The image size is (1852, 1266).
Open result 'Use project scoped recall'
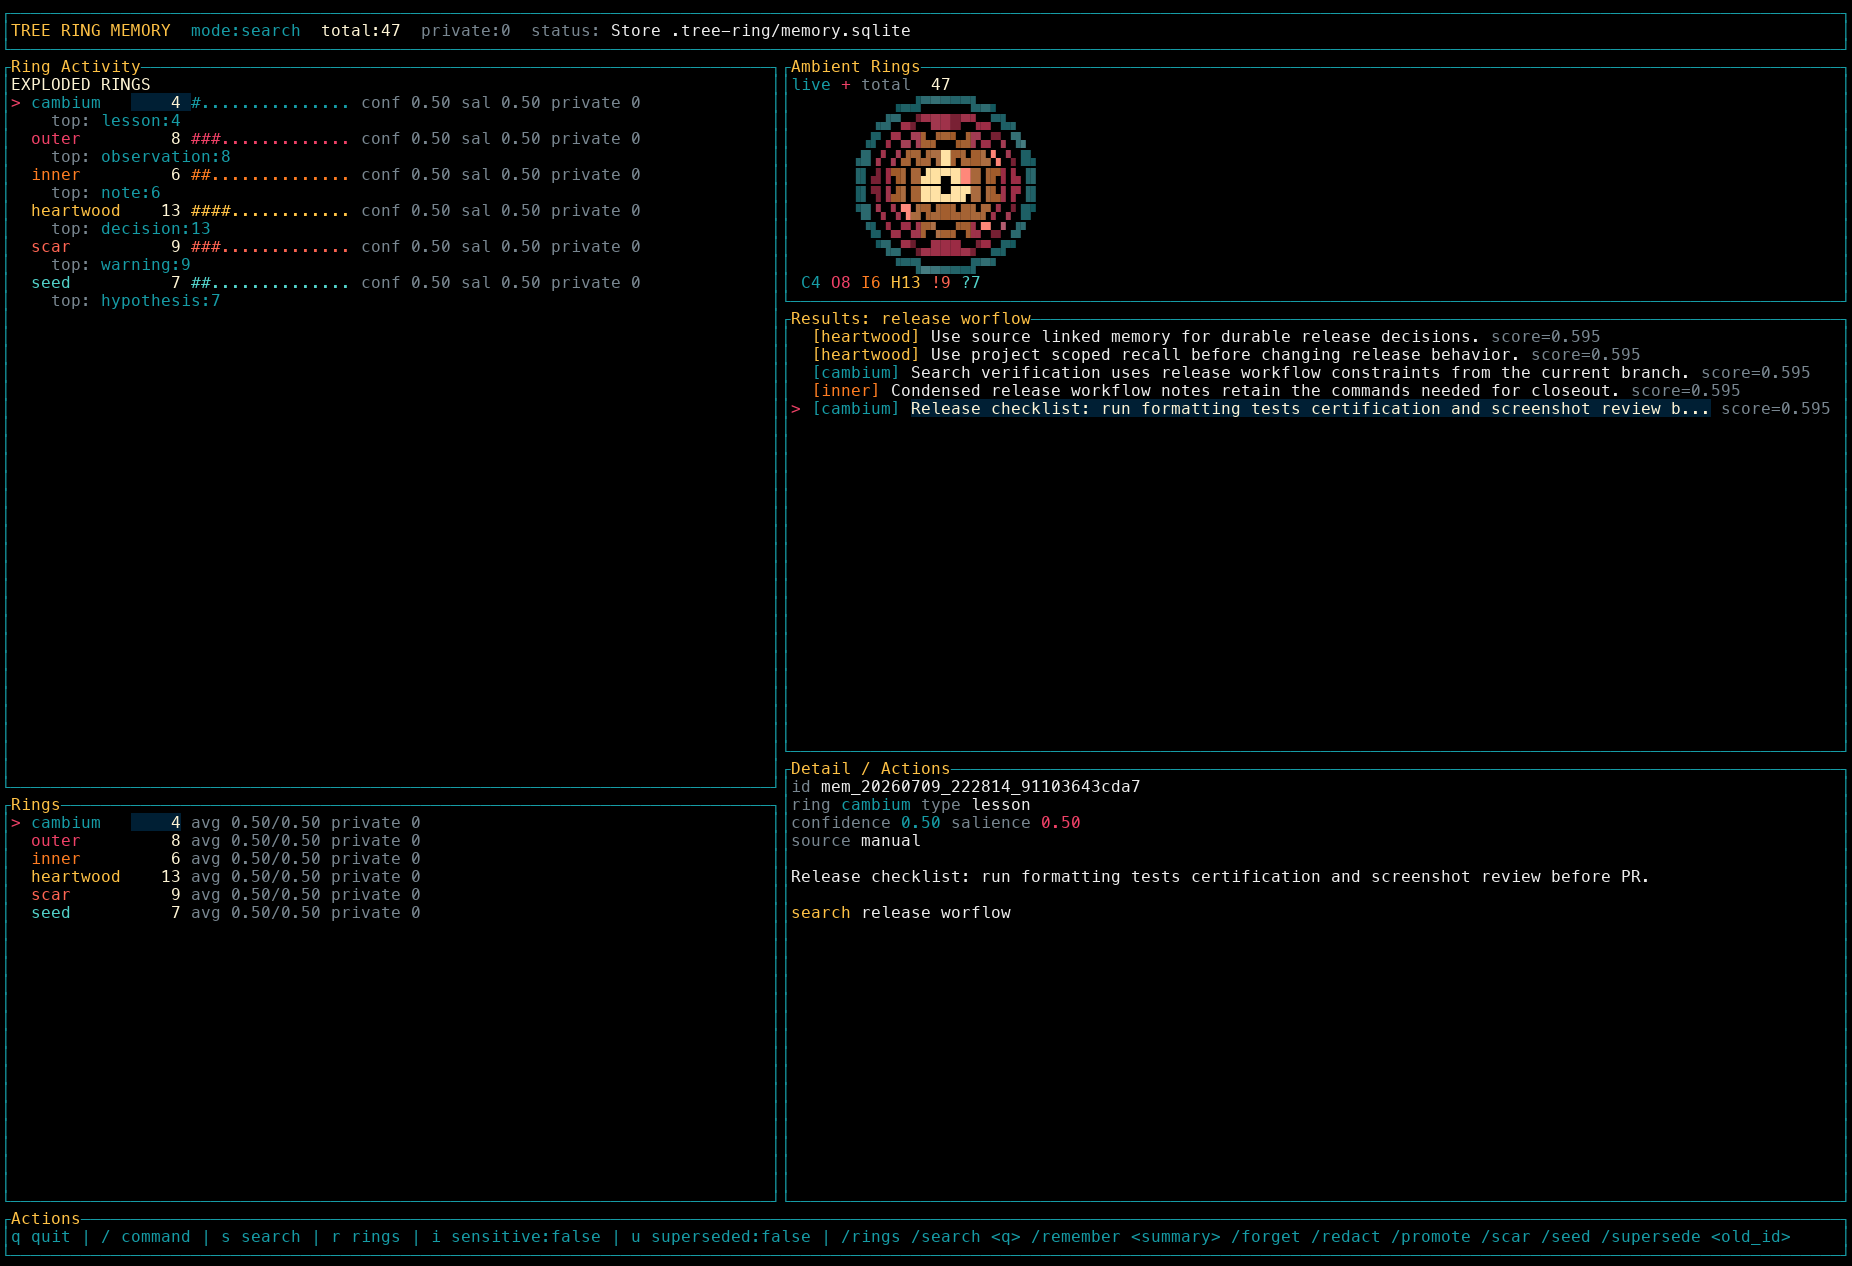click(1226, 355)
